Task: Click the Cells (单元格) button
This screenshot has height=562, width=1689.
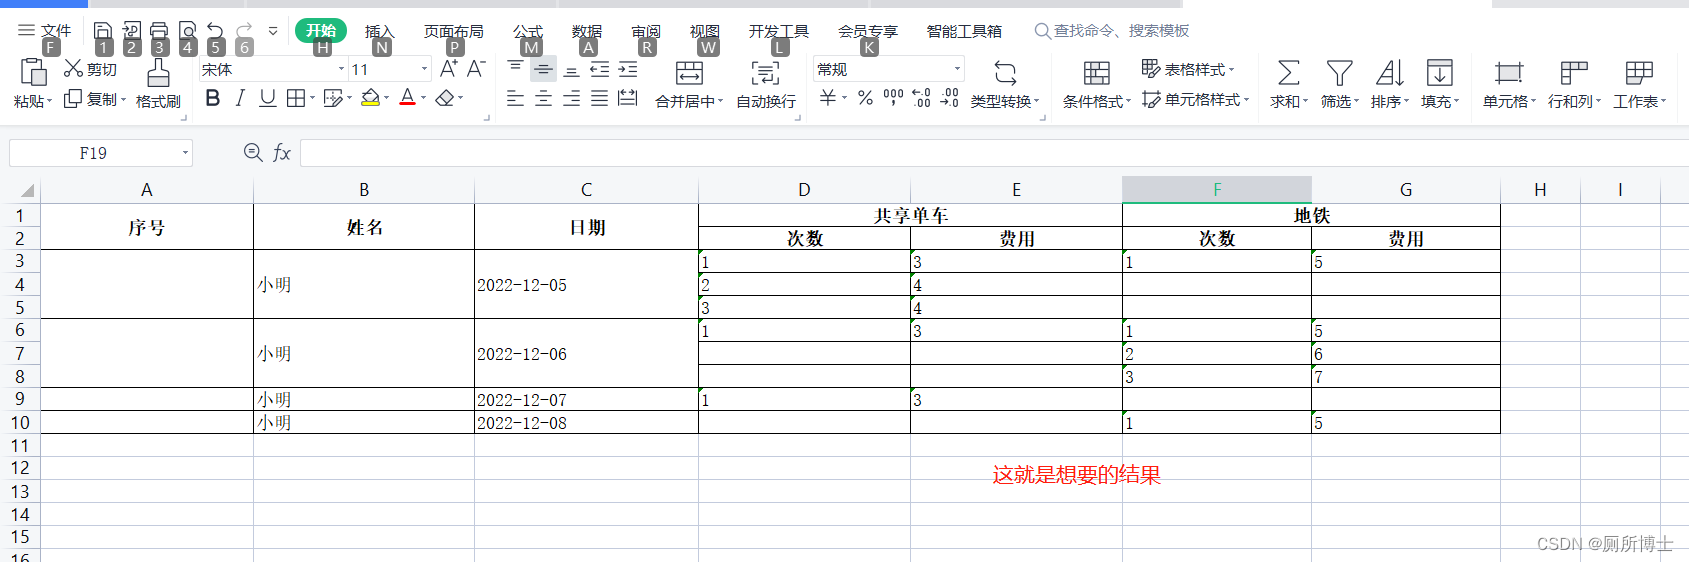Action: click(1509, 83)
